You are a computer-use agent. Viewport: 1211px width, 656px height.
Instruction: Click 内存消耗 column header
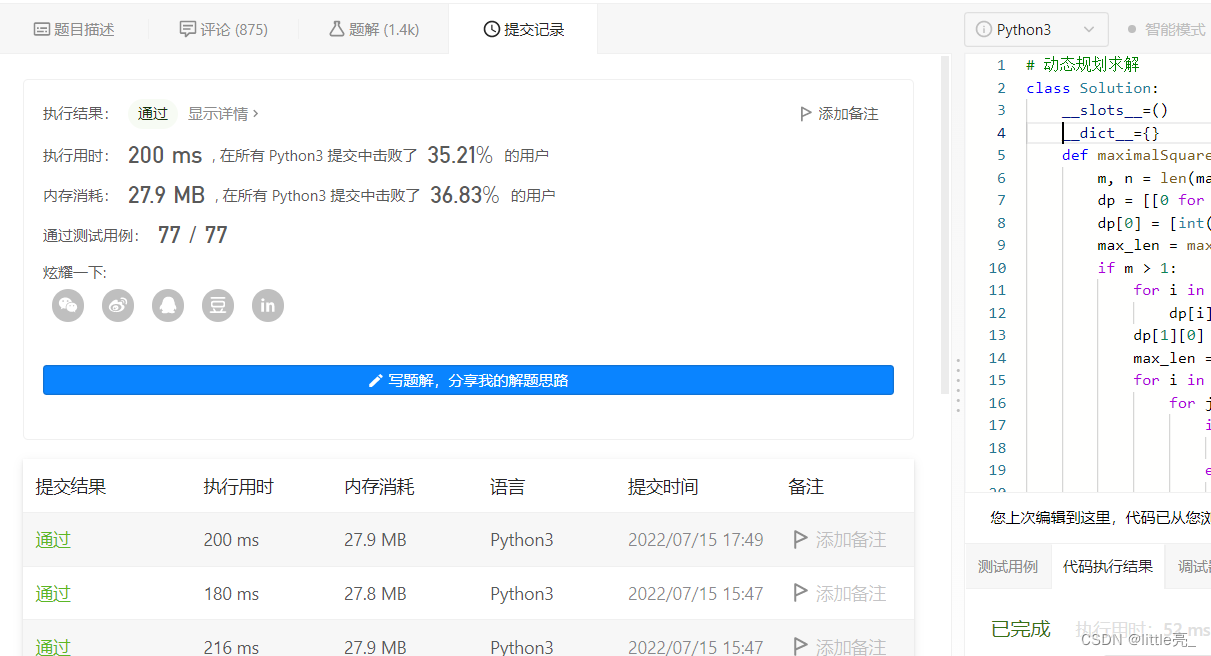click(x=379, y=487)
